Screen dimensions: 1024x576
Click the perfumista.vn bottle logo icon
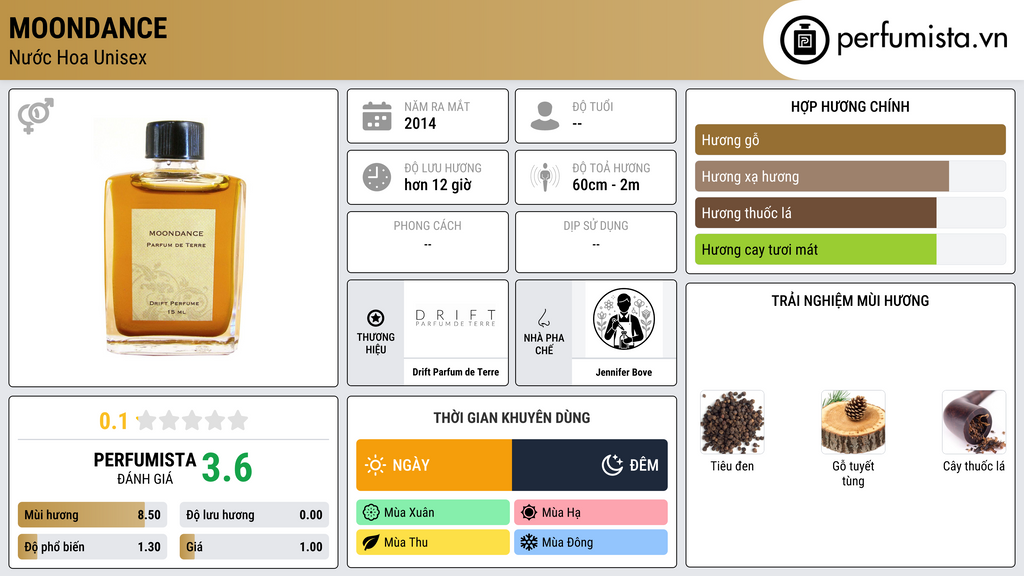tap(804, 40)
